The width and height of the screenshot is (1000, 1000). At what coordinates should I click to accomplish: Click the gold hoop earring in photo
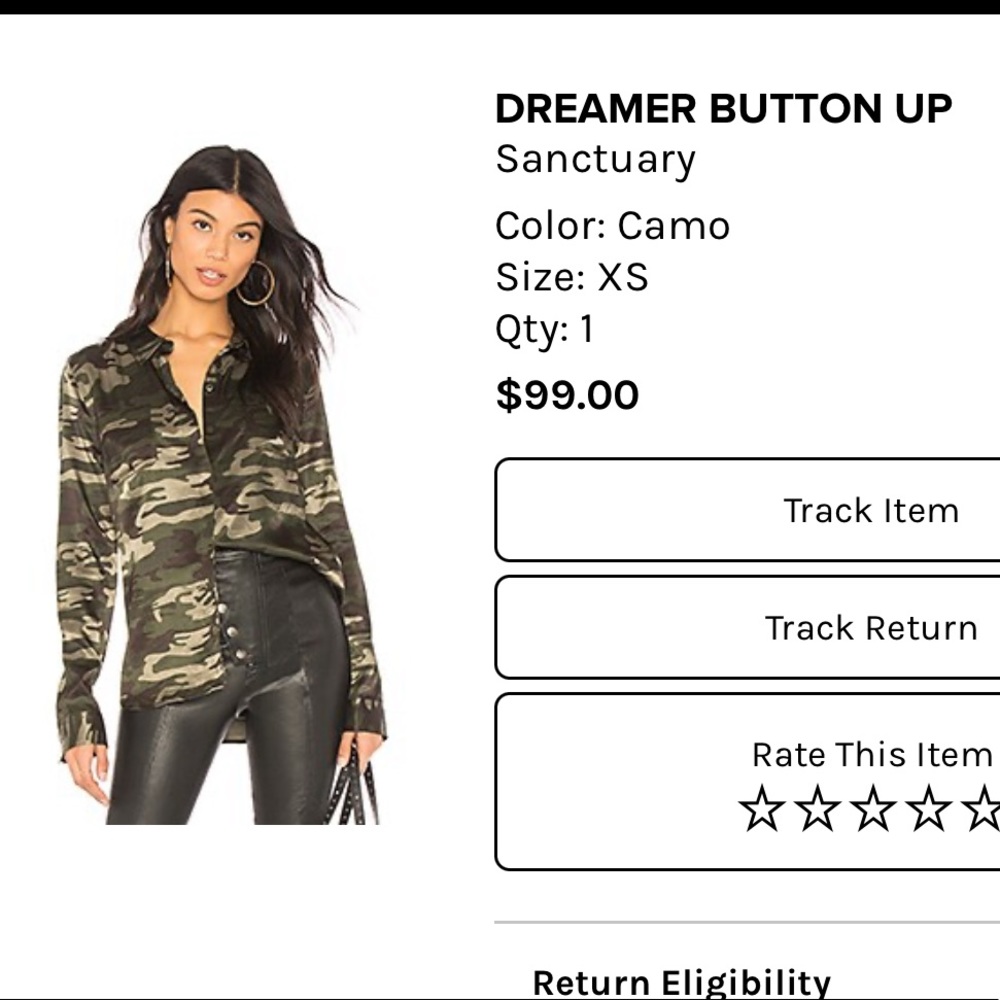click(256, 284)
